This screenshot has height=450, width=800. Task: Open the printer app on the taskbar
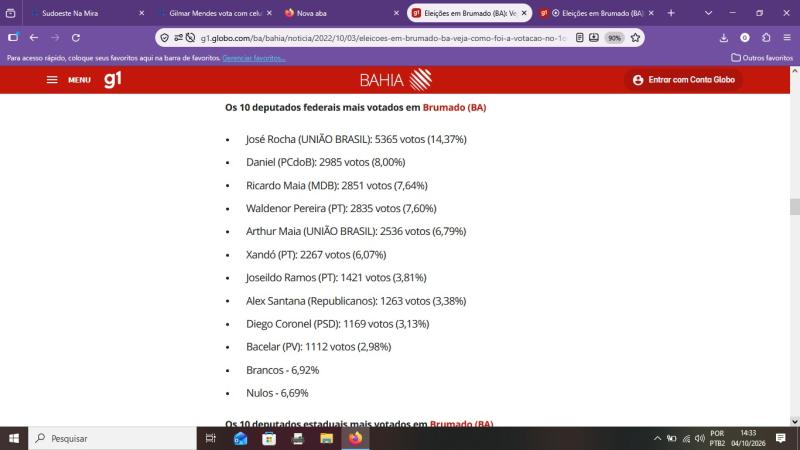pyautogui.click(x=298, y=438)
